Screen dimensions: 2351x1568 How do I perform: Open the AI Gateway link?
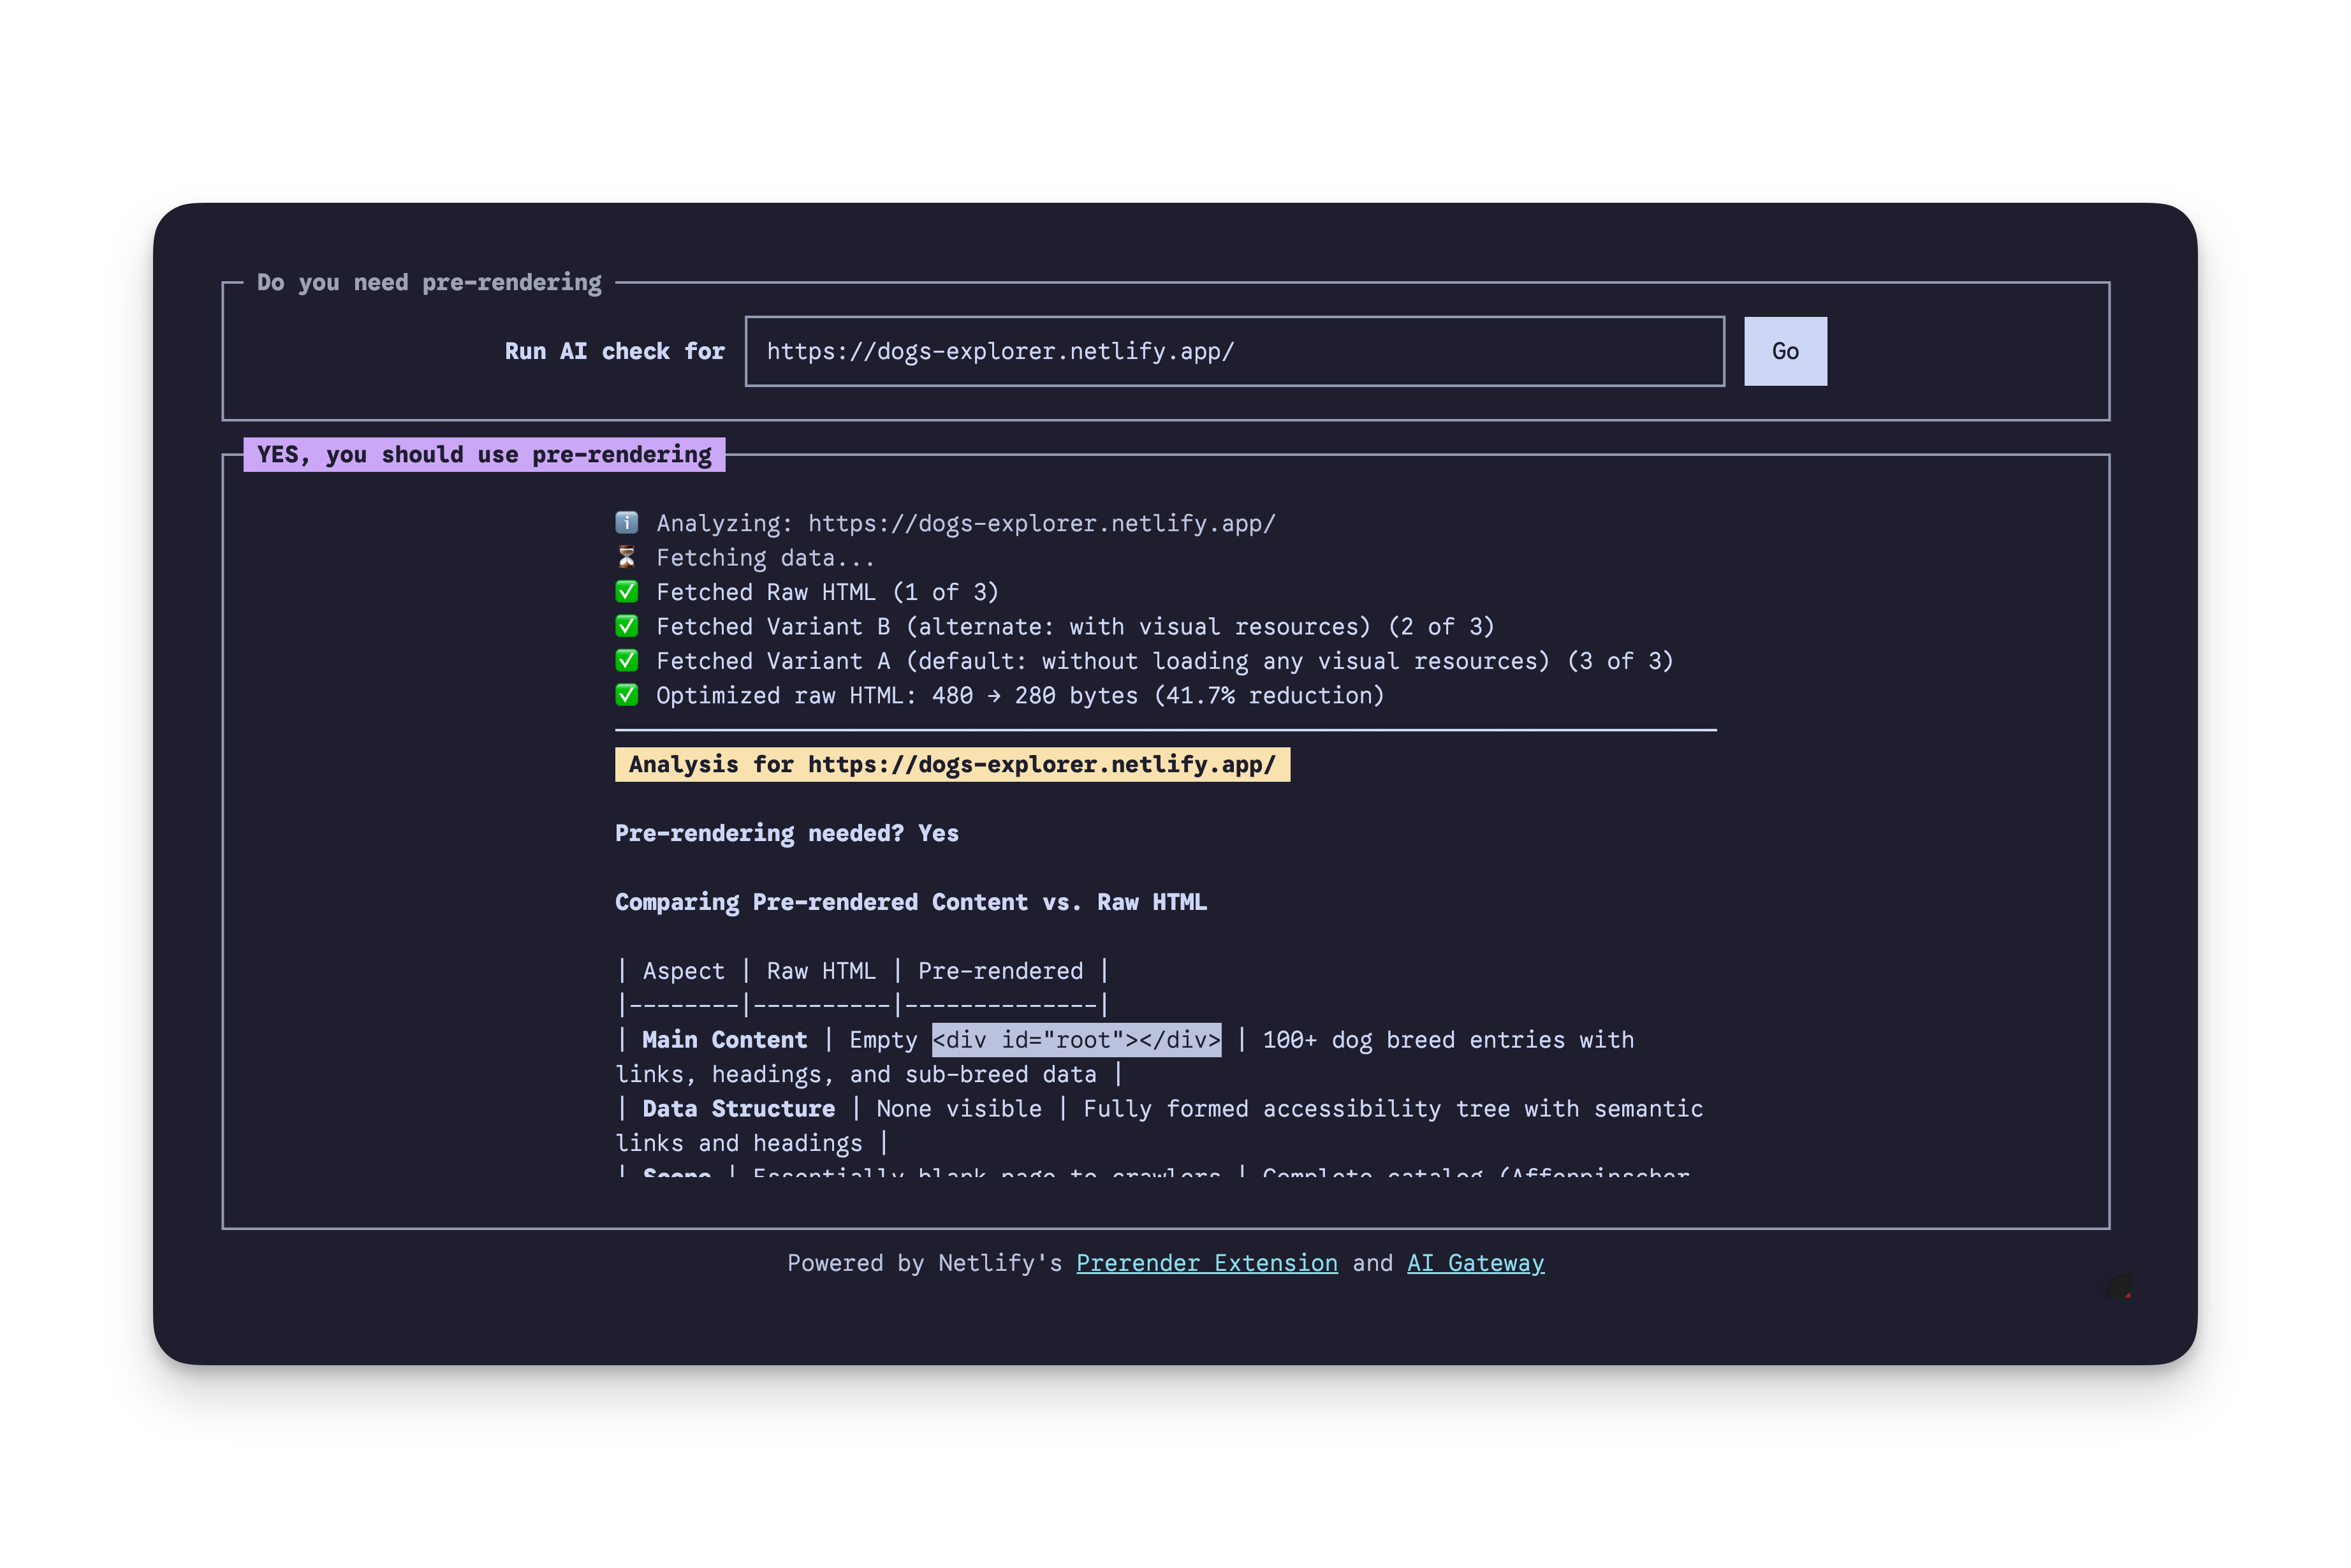click(1475, 1263)
